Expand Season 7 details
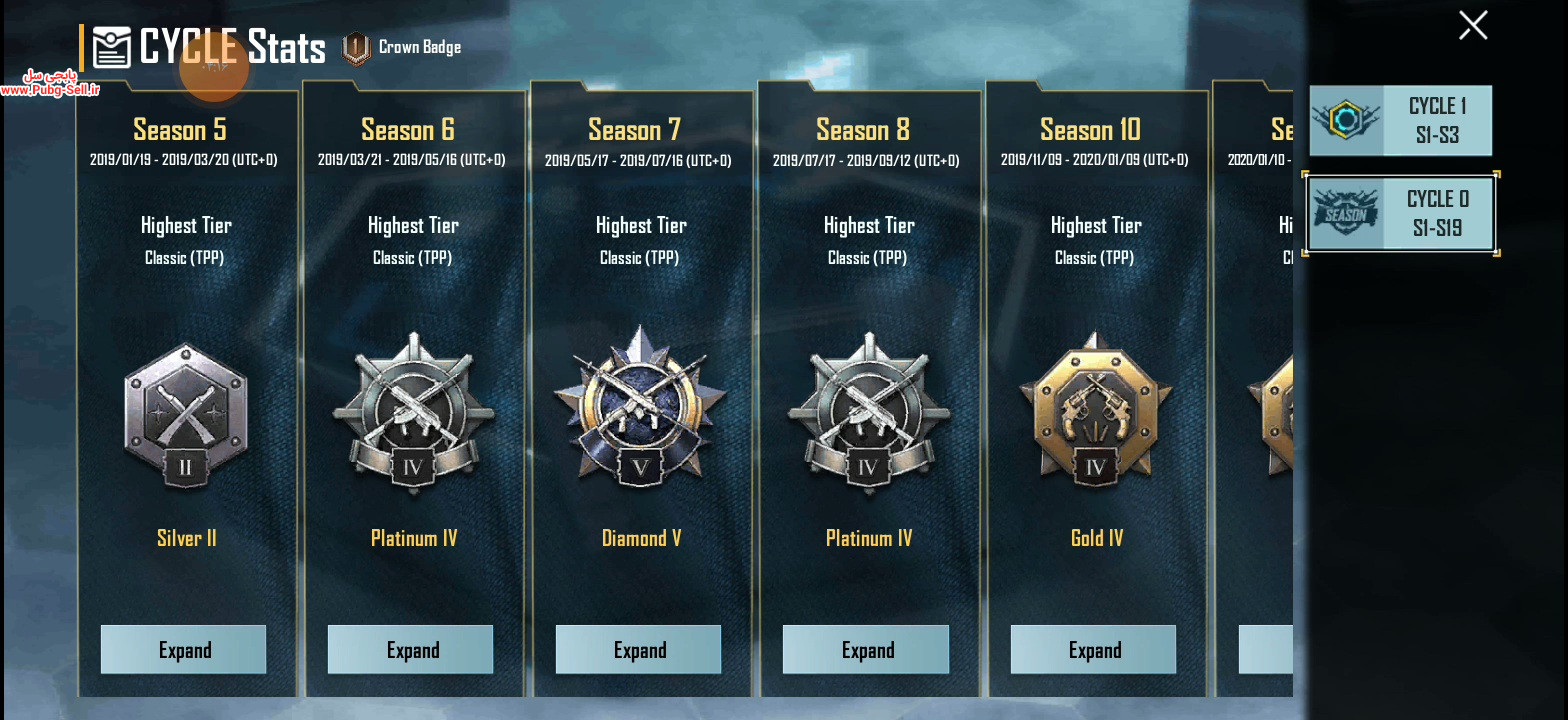Viewport: 1568px width, 720px height. click(639, 650)
